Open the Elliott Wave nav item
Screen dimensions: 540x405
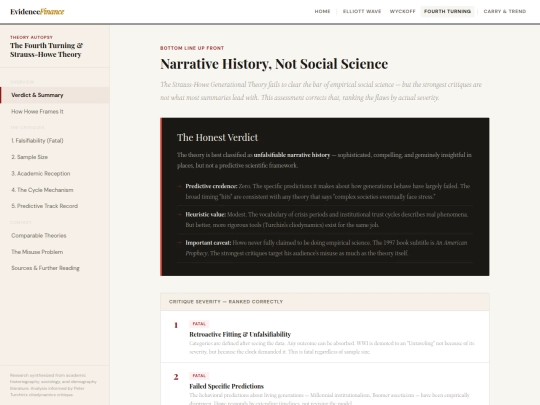pos(362,11)
